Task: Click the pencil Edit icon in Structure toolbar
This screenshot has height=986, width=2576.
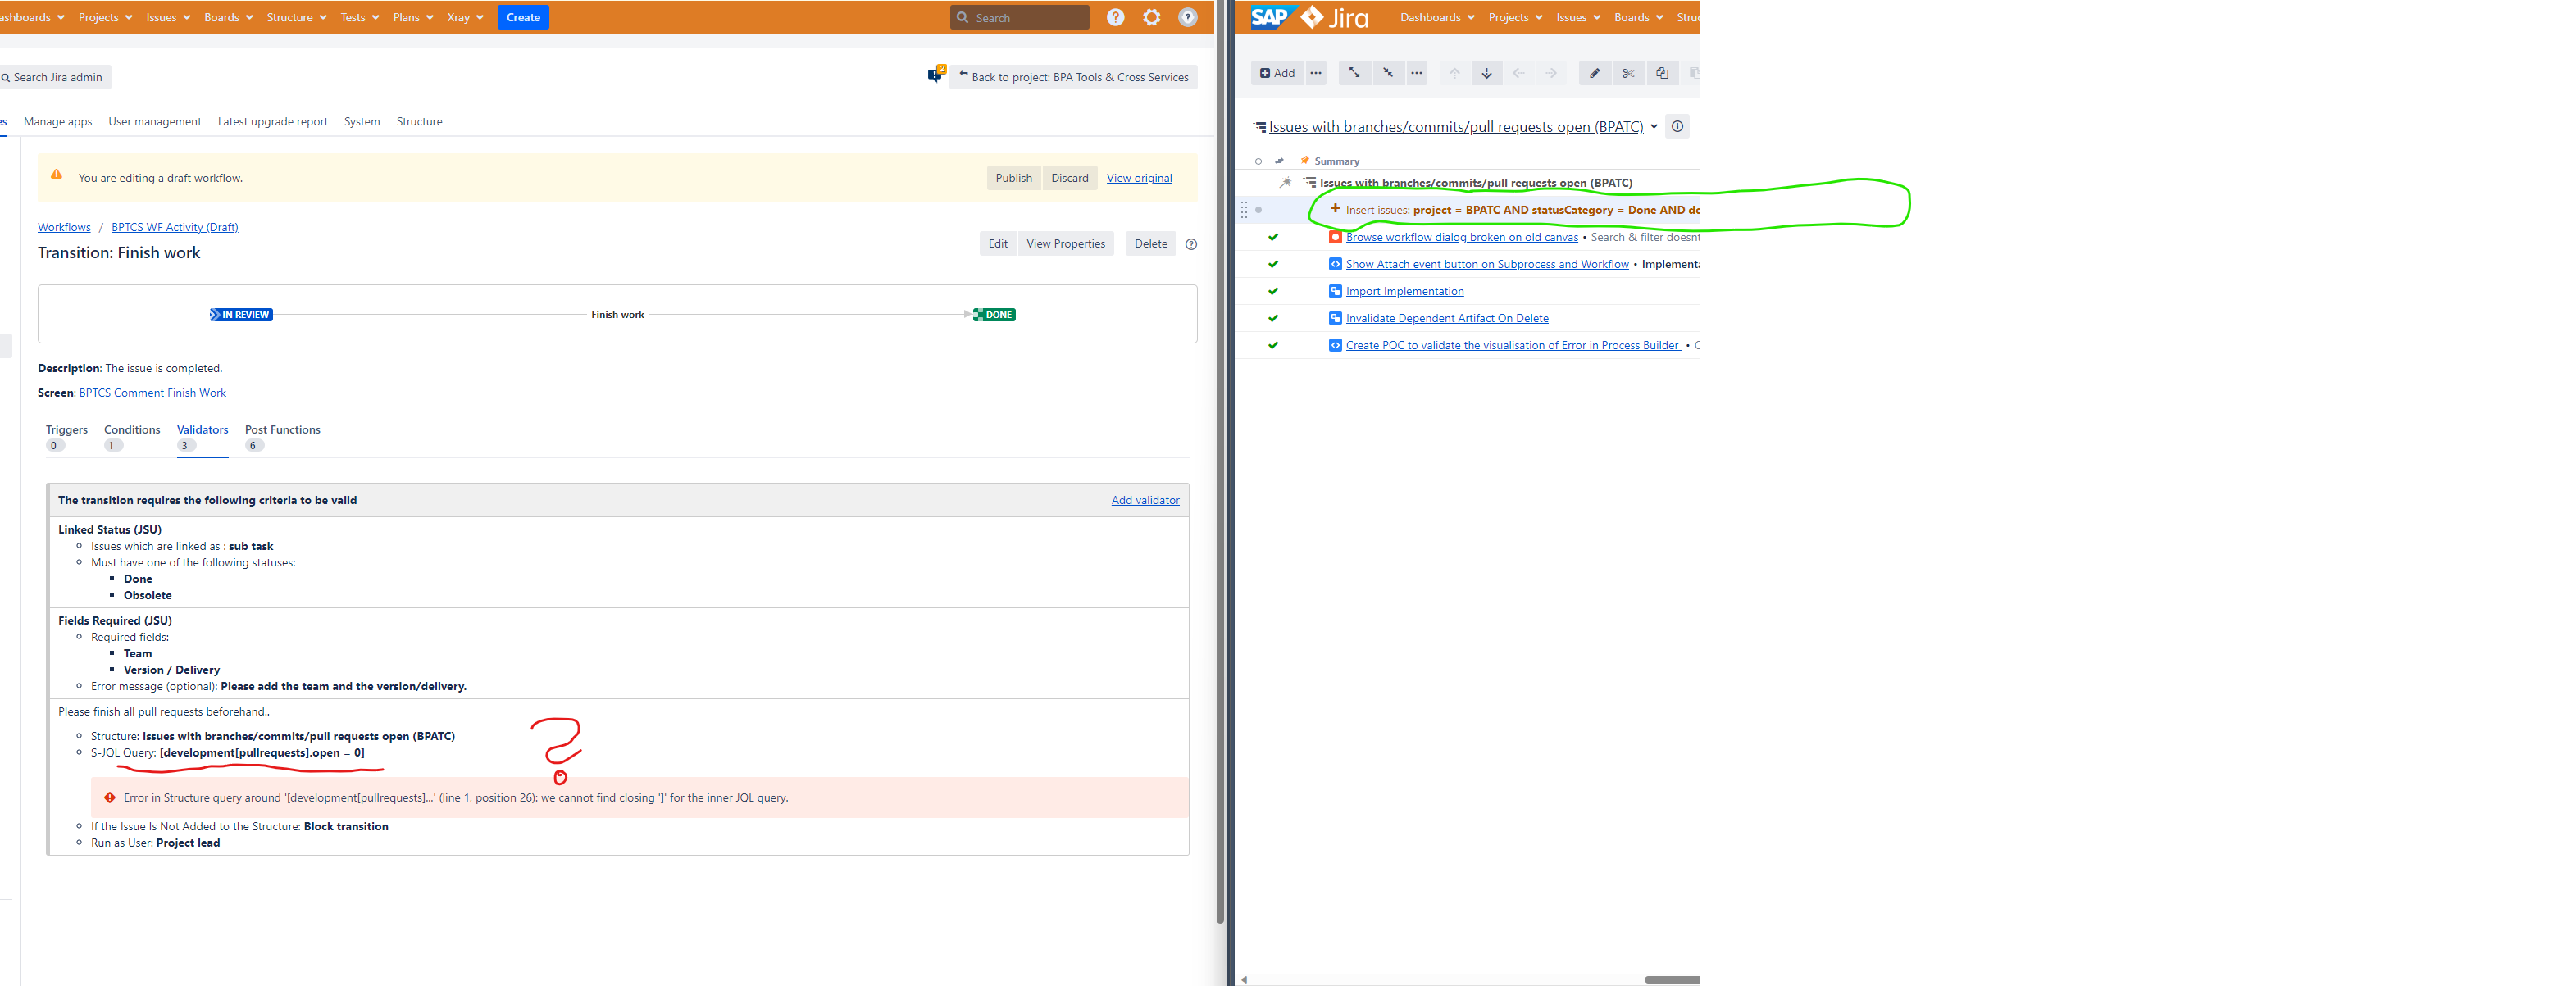Action: [x=1595, y=73]
